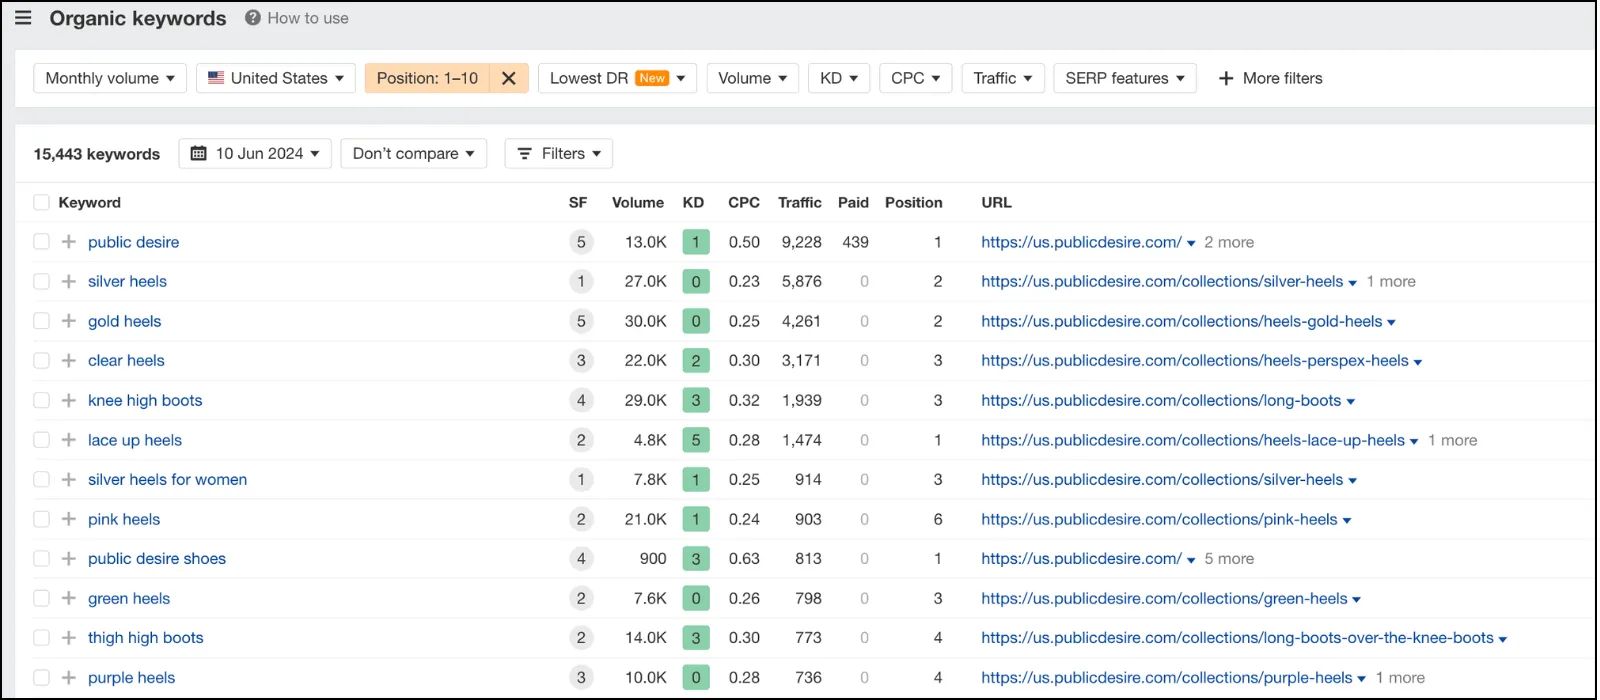Open the hamburger menu icon

(x=23, y=18)
